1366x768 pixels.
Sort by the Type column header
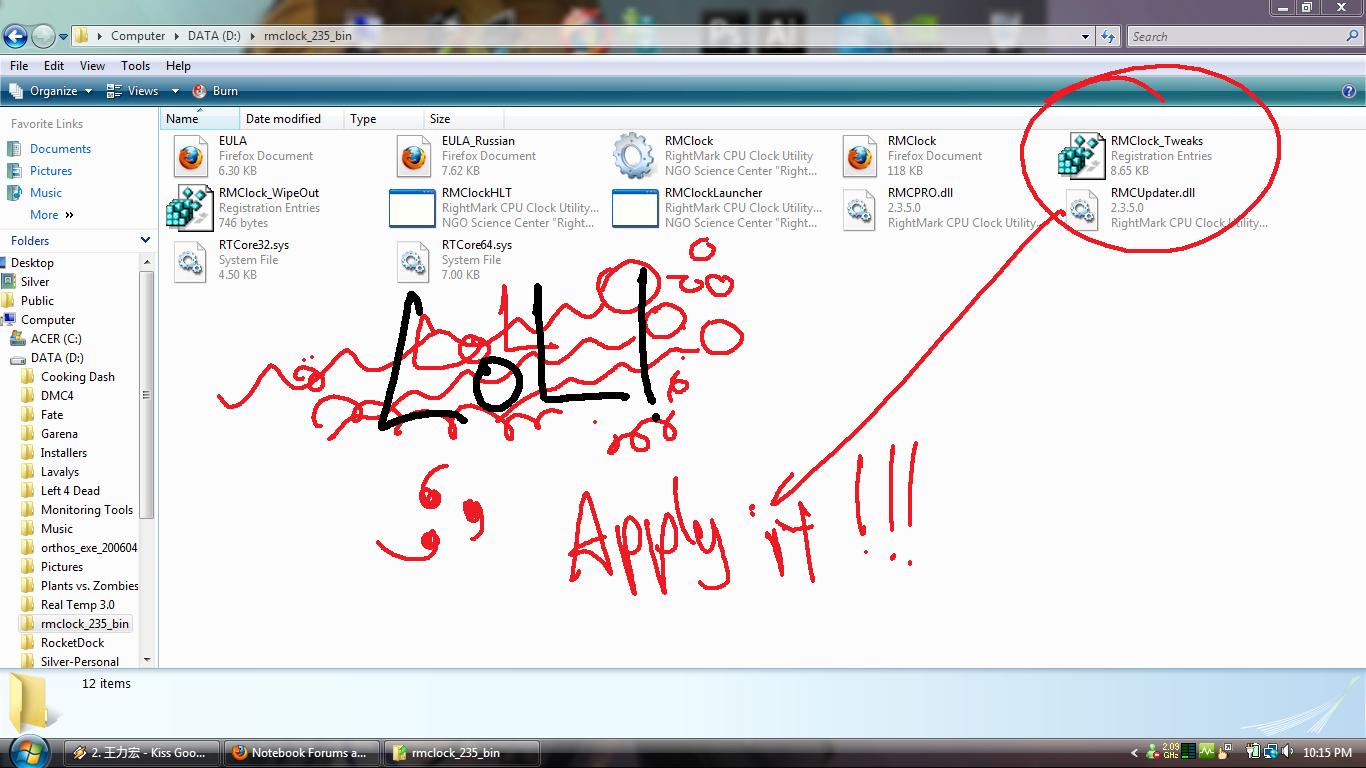pyautogui.click(x=384, y=119)
